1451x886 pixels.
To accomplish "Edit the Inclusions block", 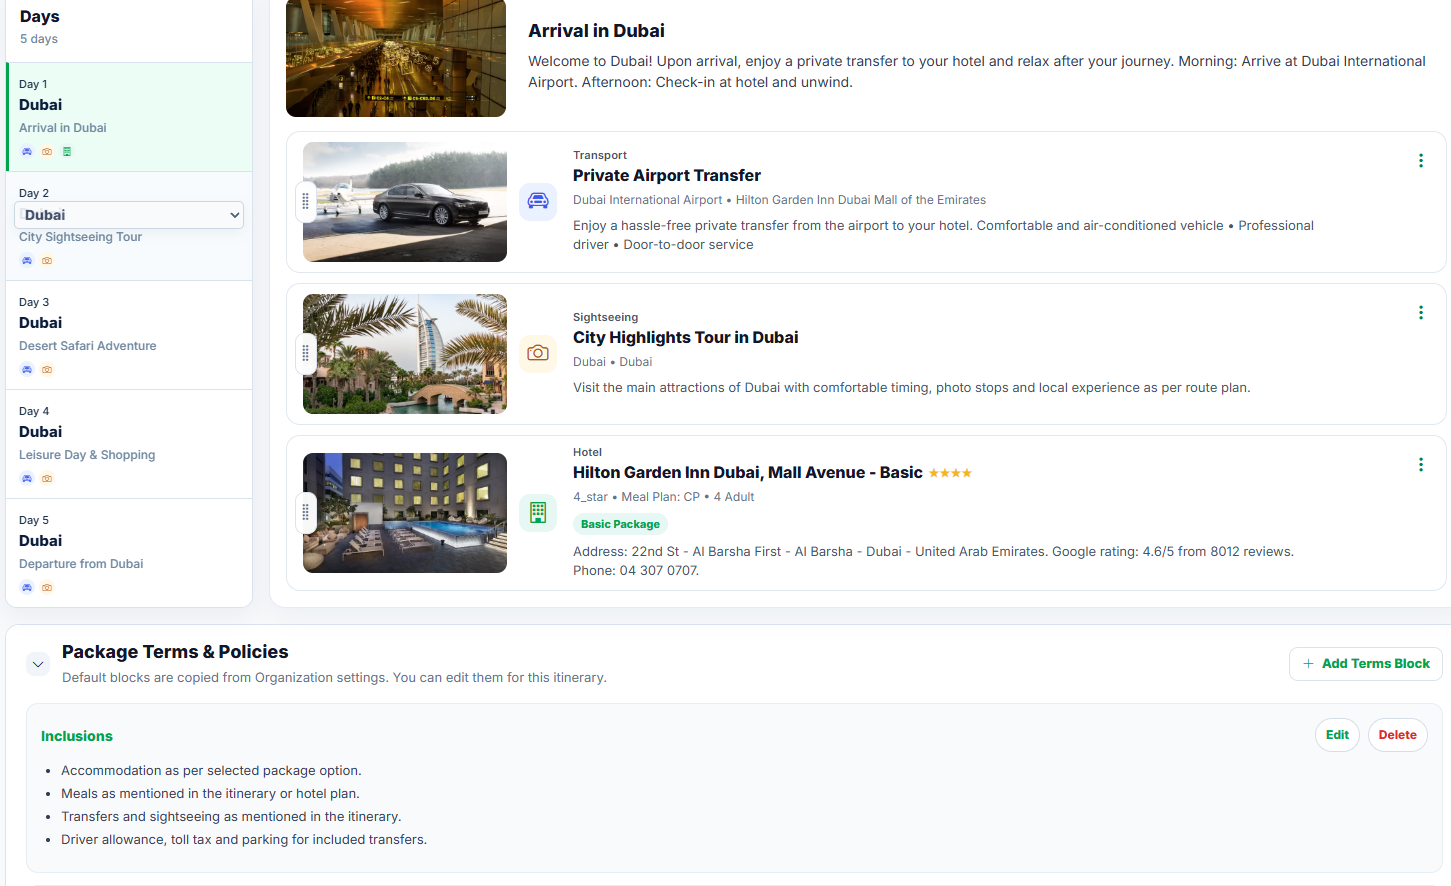I will [x=1337, y=735].
